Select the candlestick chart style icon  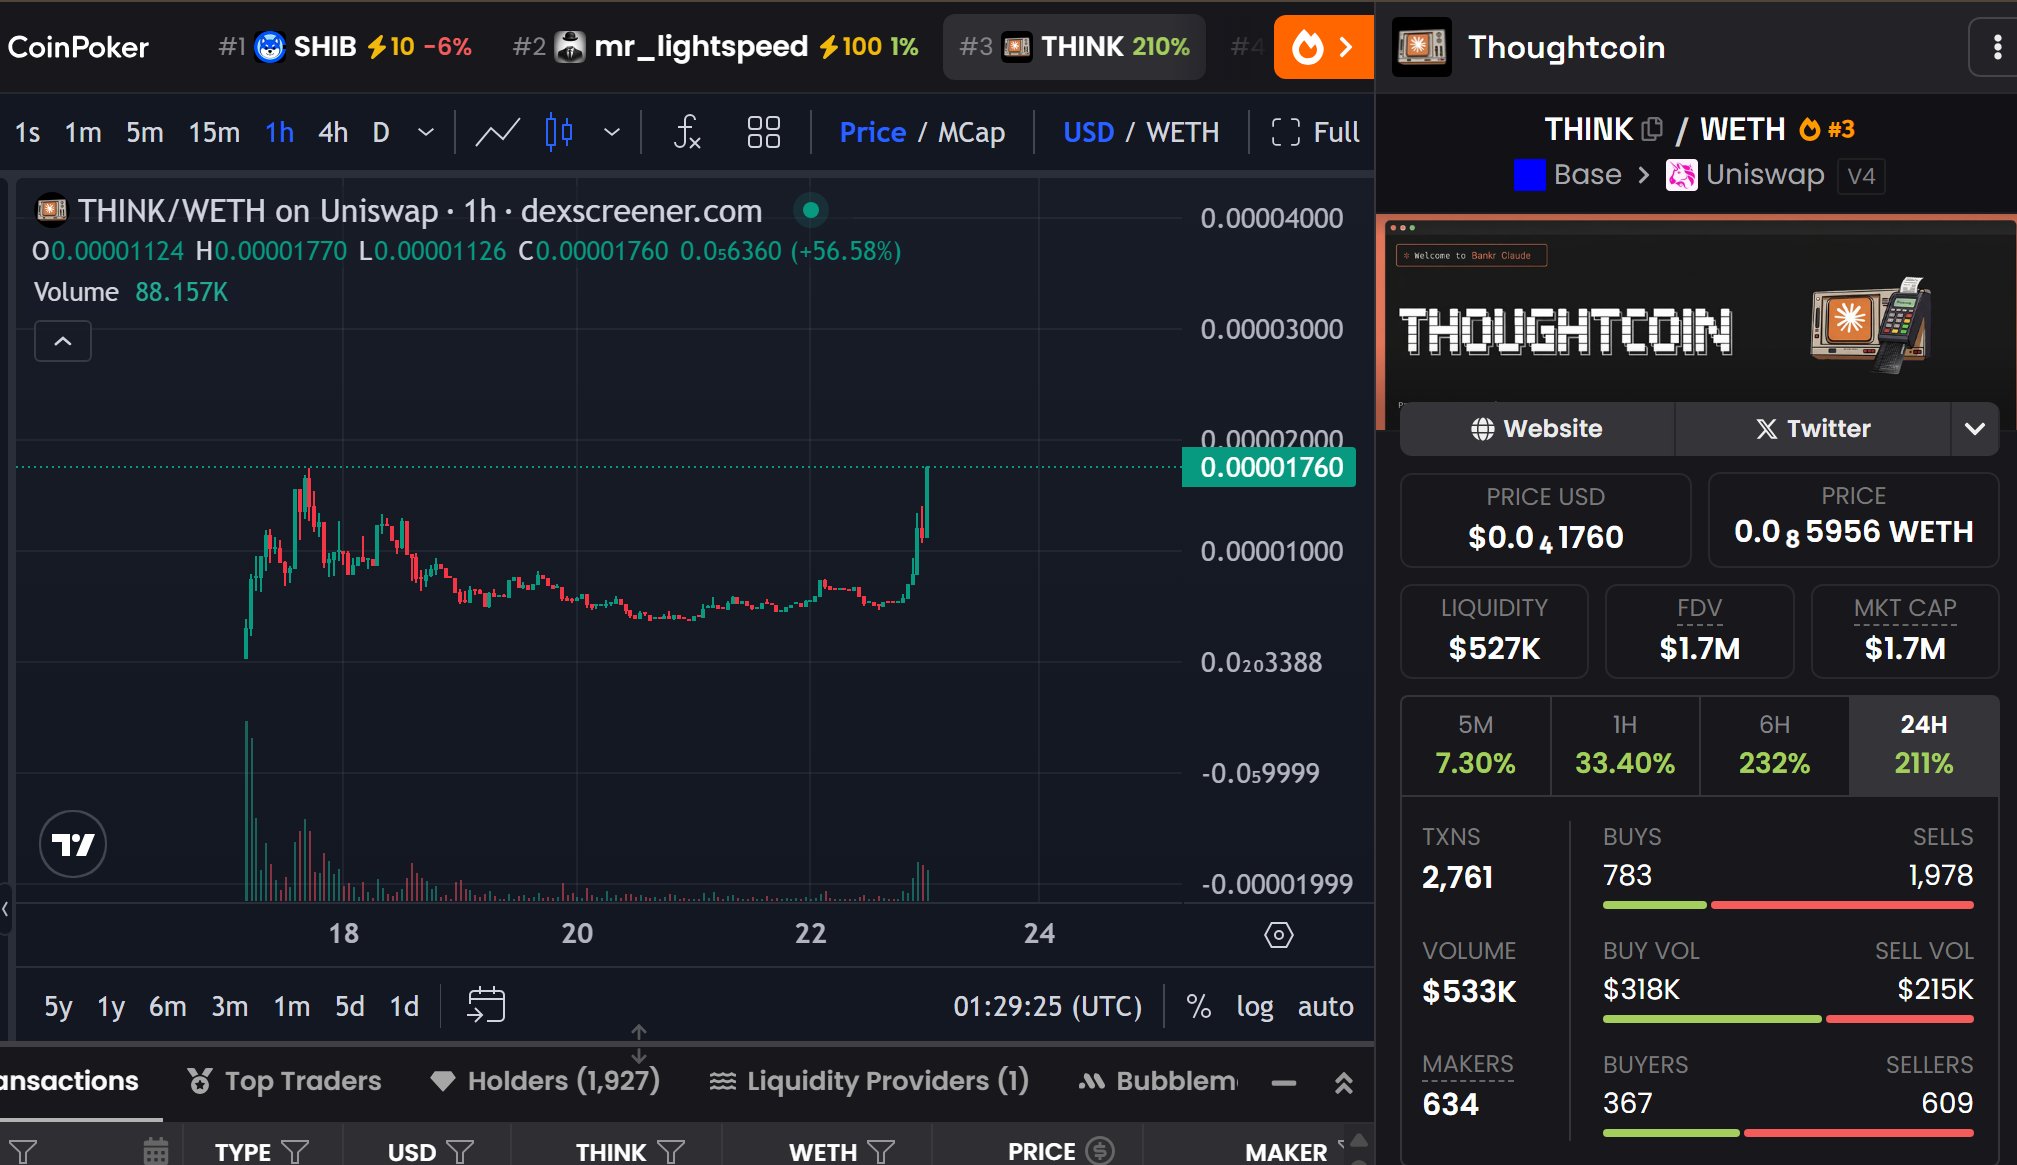[x=559, y=132]
